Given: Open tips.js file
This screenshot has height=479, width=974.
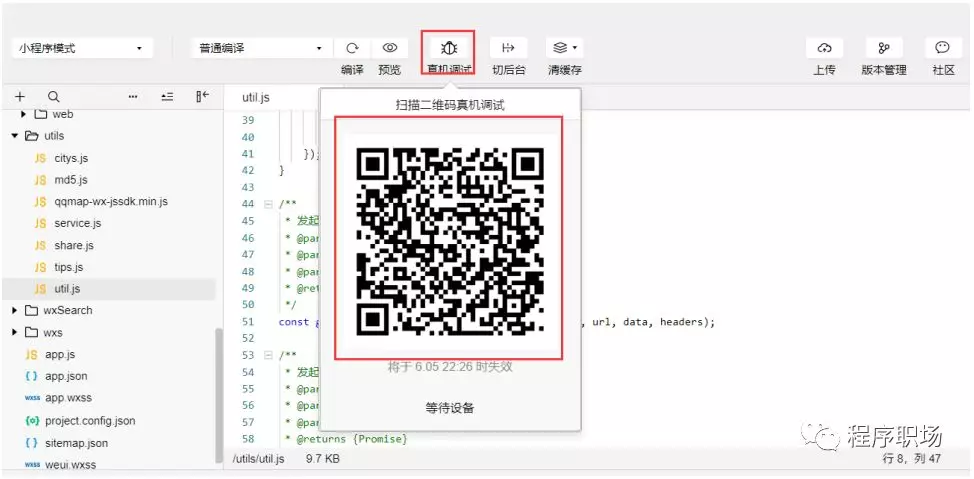Looking at the screenshot, I should pos(69,267).
